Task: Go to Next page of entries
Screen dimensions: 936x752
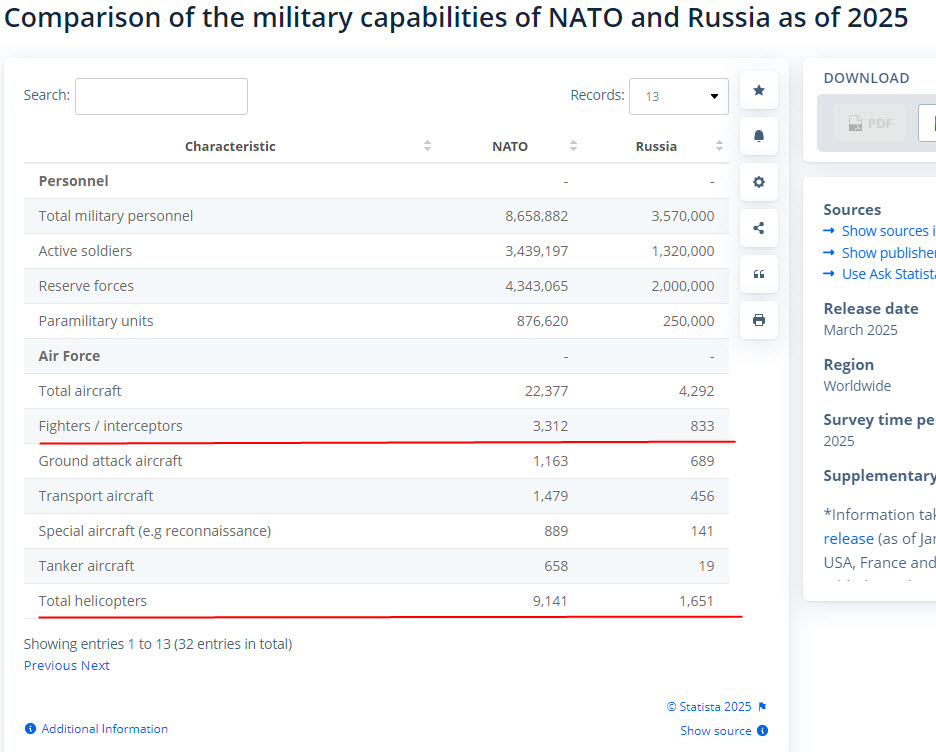Action: pyautogui.click(x=95, y=665)
